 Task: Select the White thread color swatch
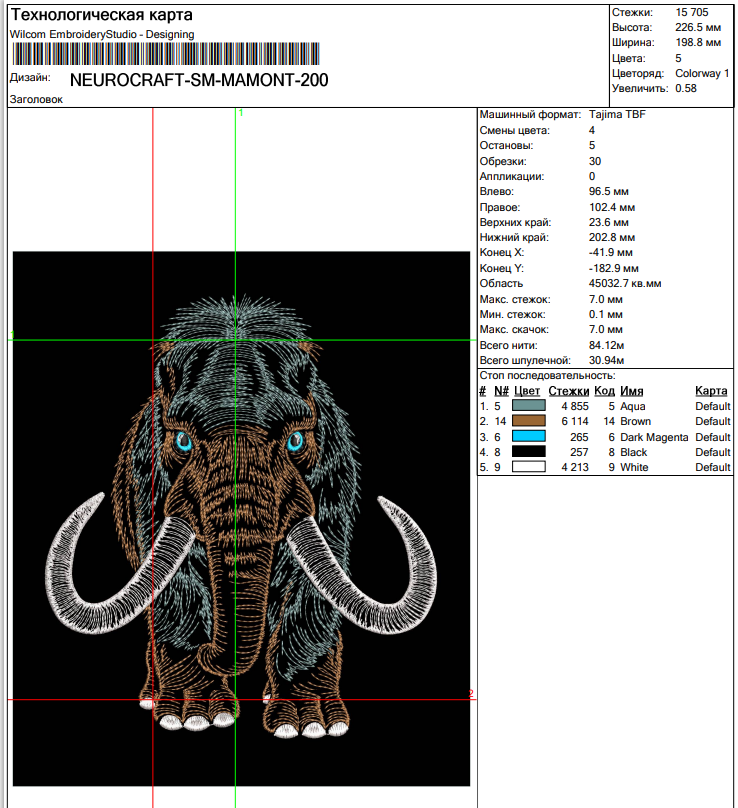tap(529, 467)
